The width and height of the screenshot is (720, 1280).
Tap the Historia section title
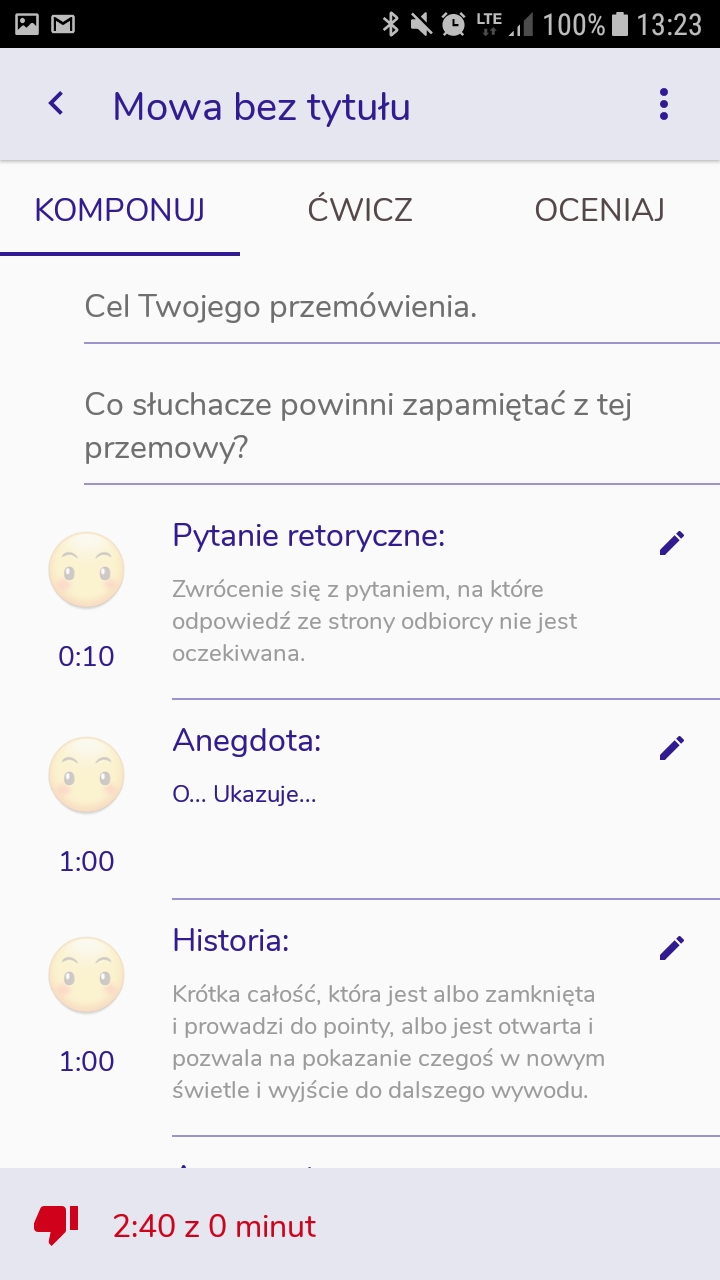230,940
